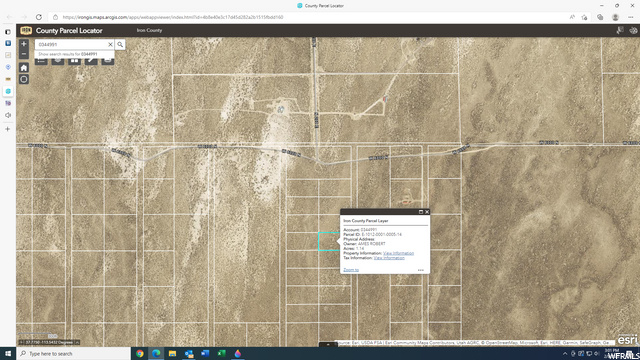Open popup more actions ellipsis
Image resolution: width=640 pixels, height=360 pixels.
pyautogui.click(x=421, y=270)
